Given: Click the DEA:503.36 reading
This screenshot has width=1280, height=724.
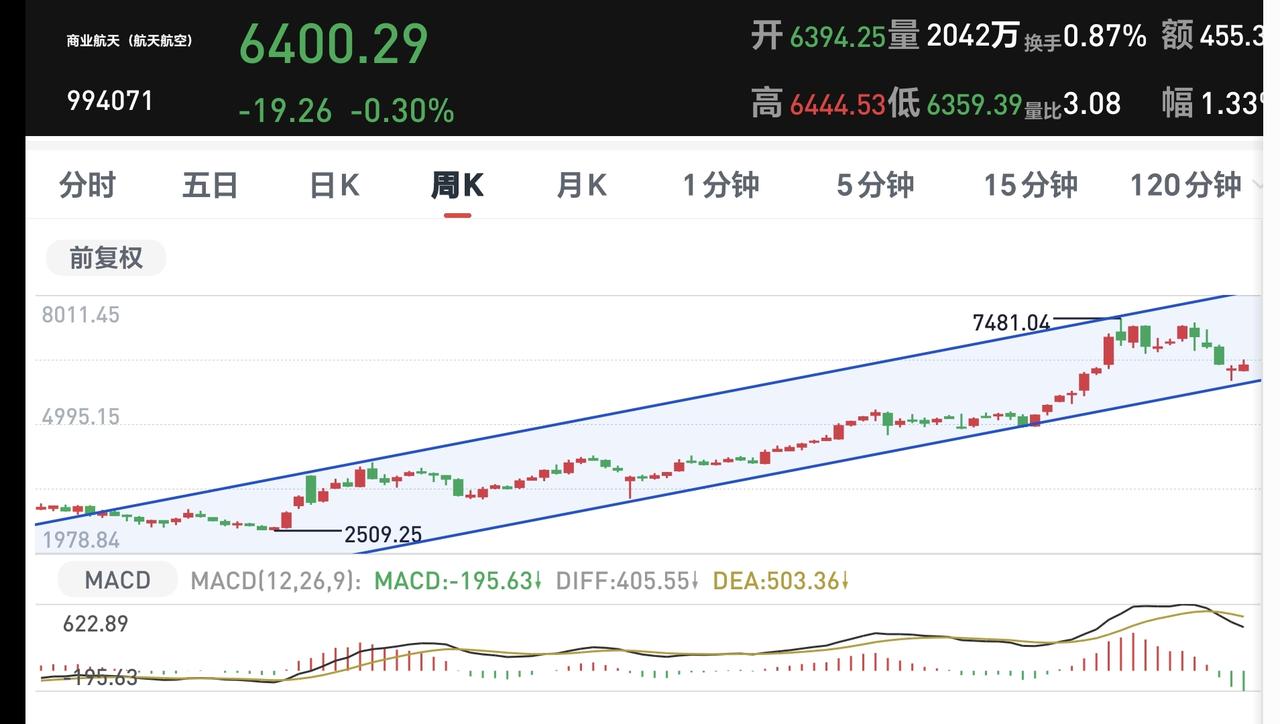Looking at the screenshot, I should [x=779, y=580].
